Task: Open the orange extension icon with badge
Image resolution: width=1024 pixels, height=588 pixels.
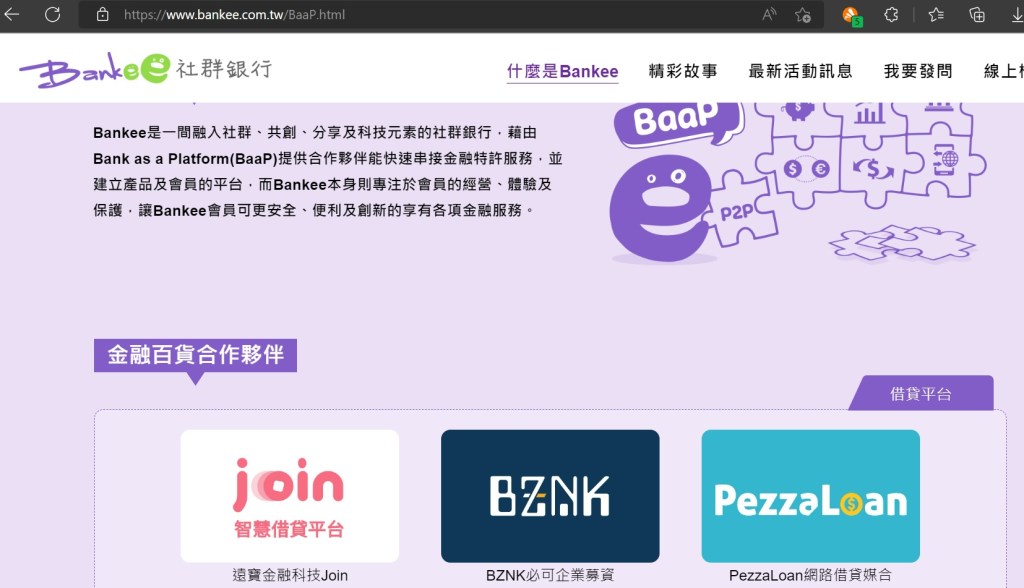Action: (x=852, y=16)
